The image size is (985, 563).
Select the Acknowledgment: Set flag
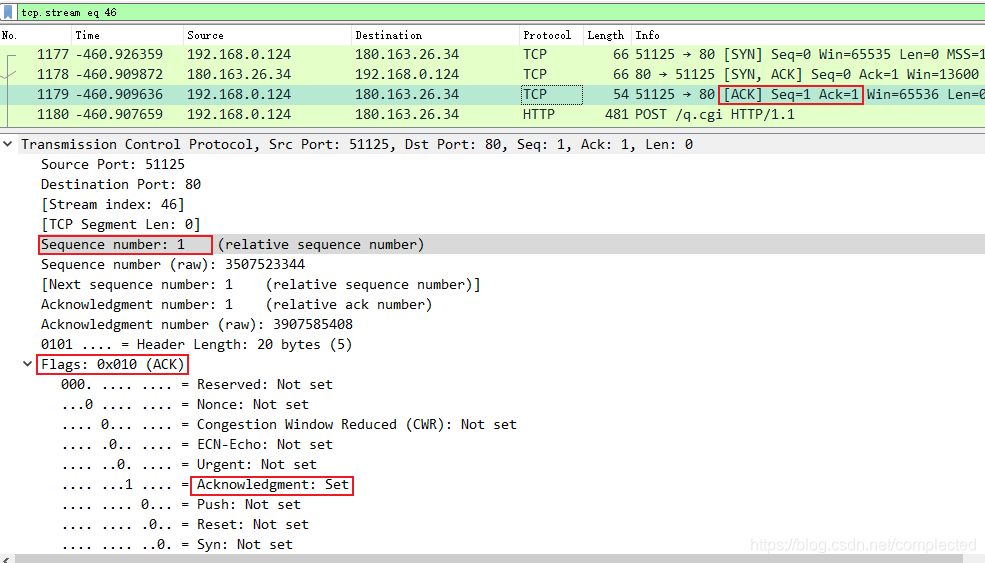point(205,485)
